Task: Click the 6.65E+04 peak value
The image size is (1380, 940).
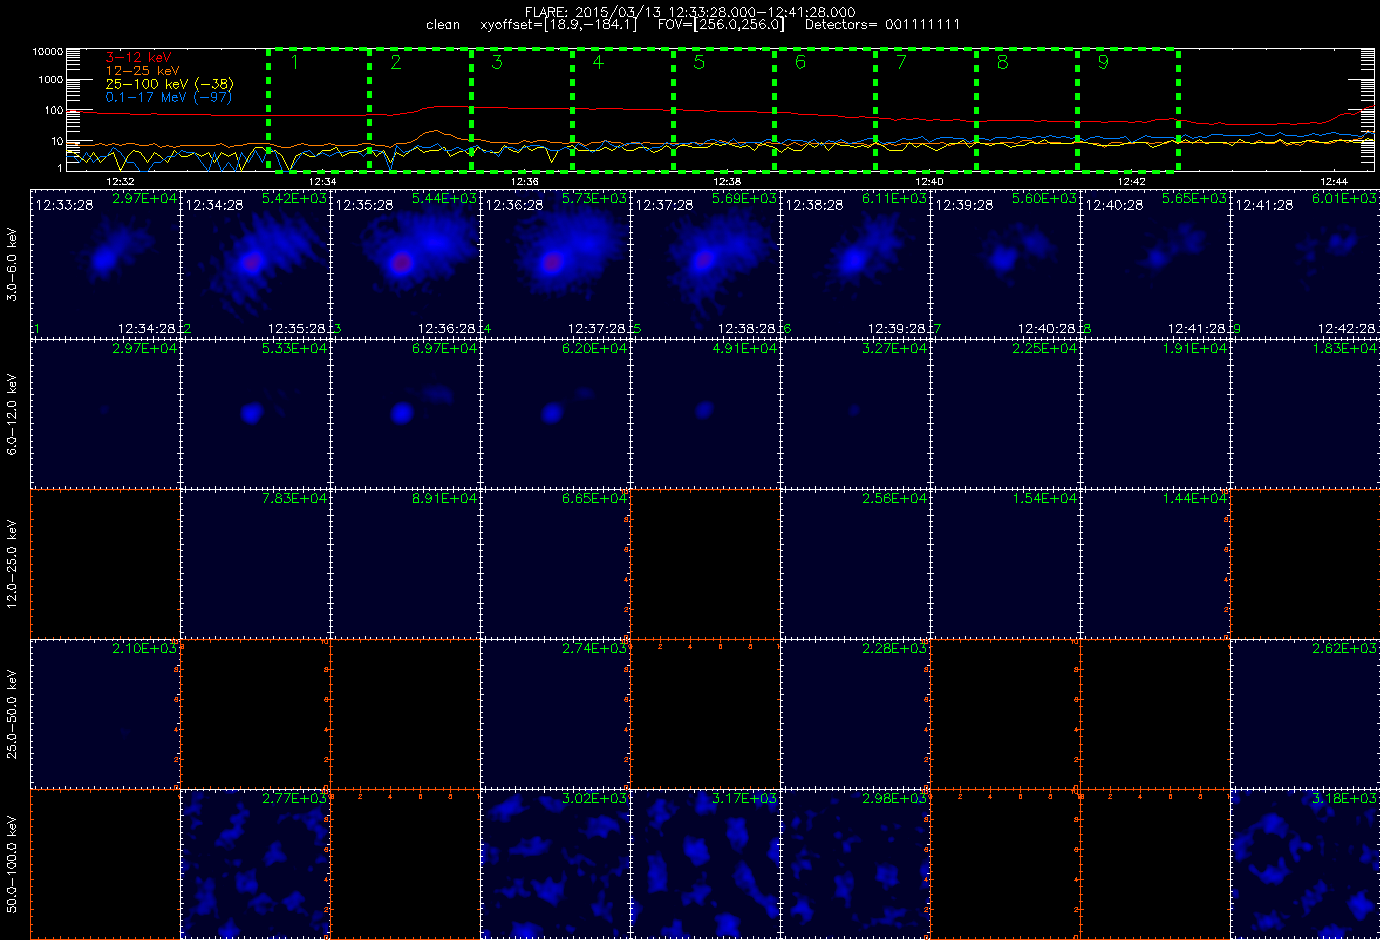Action: tap(594, 499)
